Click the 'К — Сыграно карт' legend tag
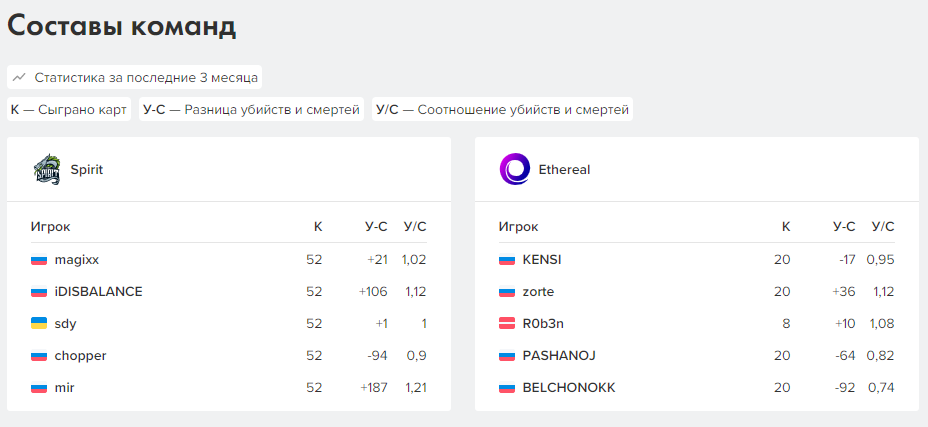Viewport: 928px width, 427px height. [x=69, y=110]
